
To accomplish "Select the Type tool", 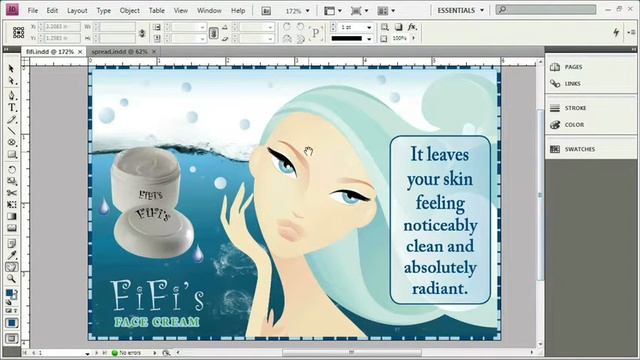I will coord(11,108).
